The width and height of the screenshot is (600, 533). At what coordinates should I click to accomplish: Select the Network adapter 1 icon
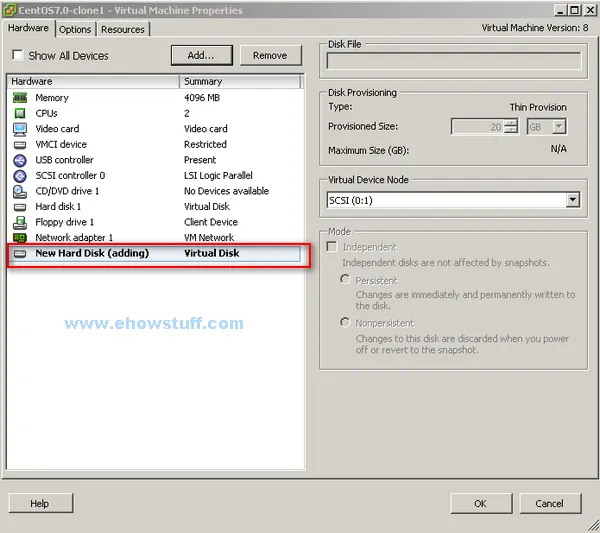point(20,238)
